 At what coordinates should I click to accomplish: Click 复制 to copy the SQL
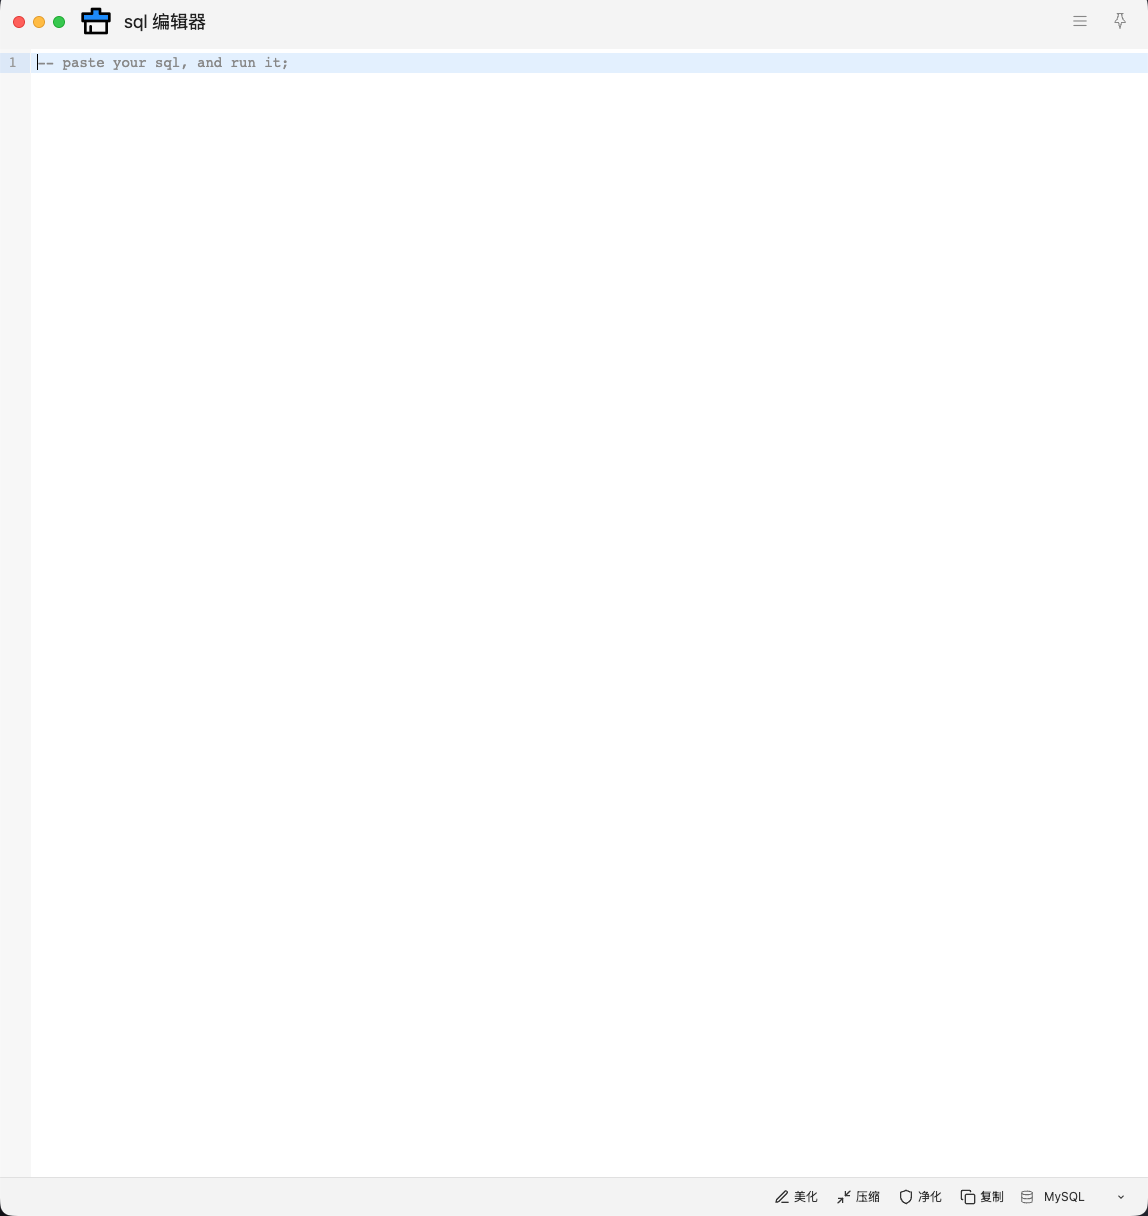coord(982,1197)
